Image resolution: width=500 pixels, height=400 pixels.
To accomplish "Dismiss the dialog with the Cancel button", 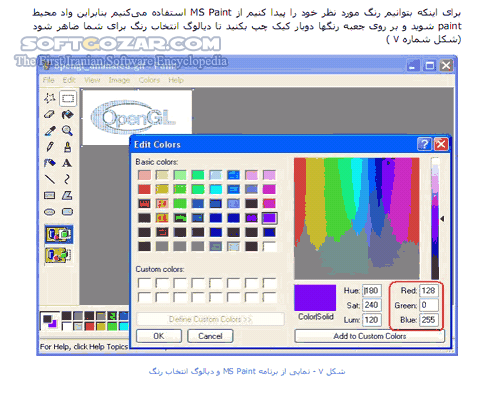I will pos(210,336).
